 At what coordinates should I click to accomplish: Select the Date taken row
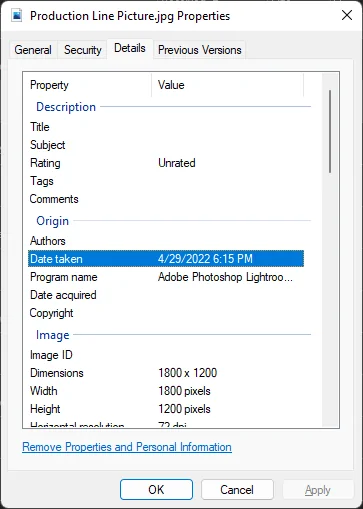[x=166, y=259]
